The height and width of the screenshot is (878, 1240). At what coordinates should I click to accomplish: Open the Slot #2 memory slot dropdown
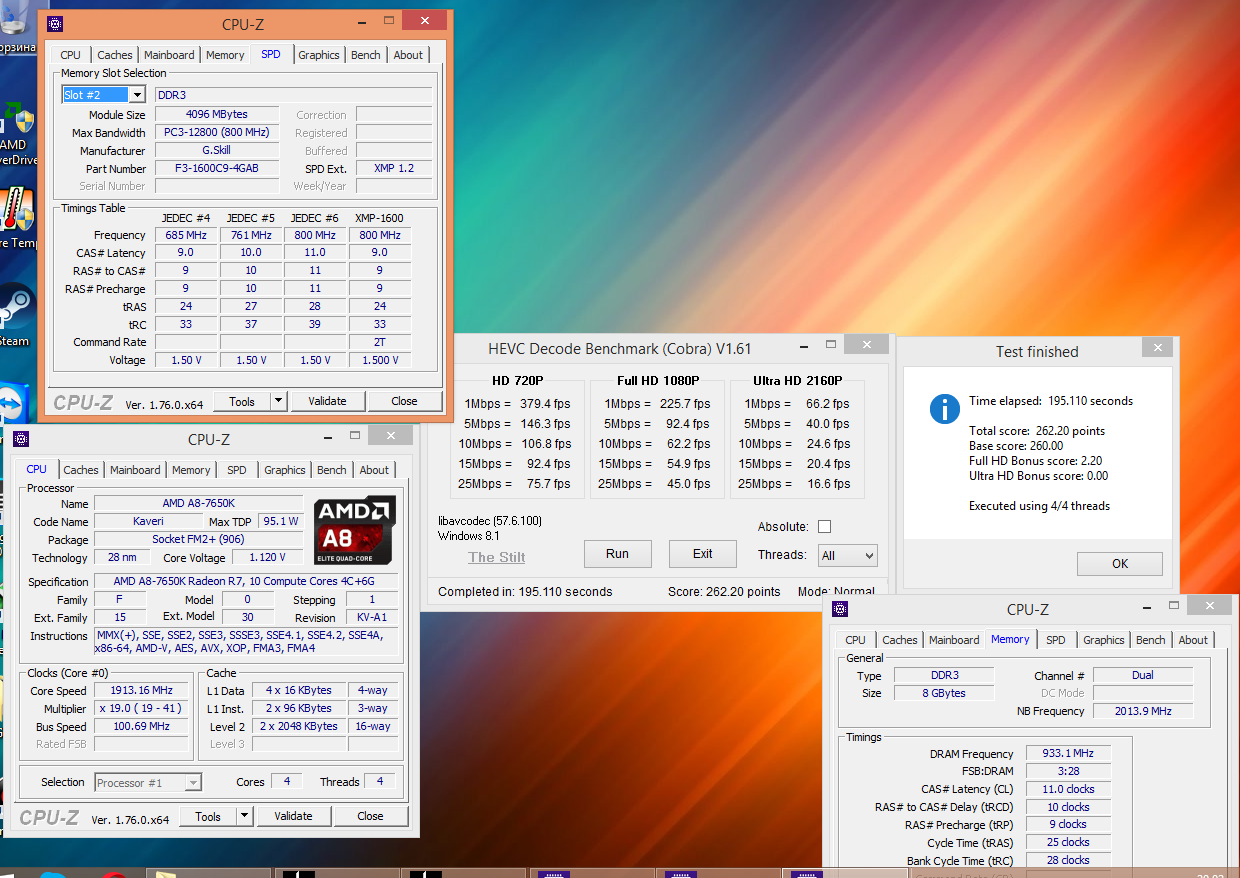[137, 95]
